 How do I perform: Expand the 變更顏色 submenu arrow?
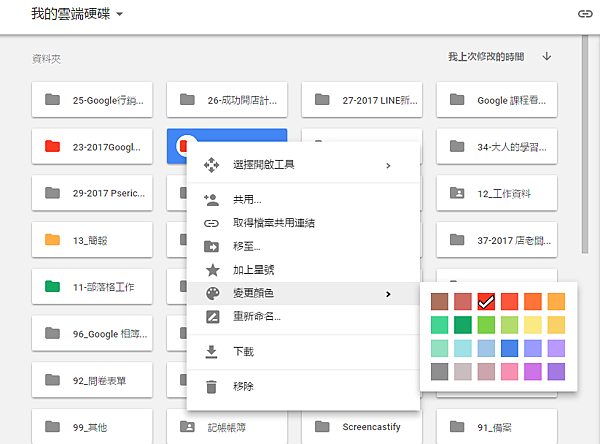388,294
